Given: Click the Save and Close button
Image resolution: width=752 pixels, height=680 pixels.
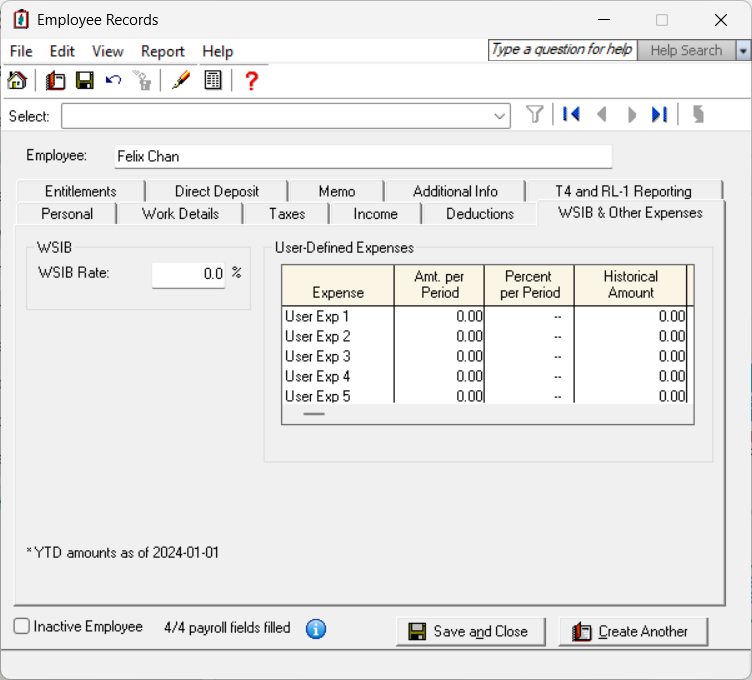Looking at the screenshot, I should coord(470,632).
